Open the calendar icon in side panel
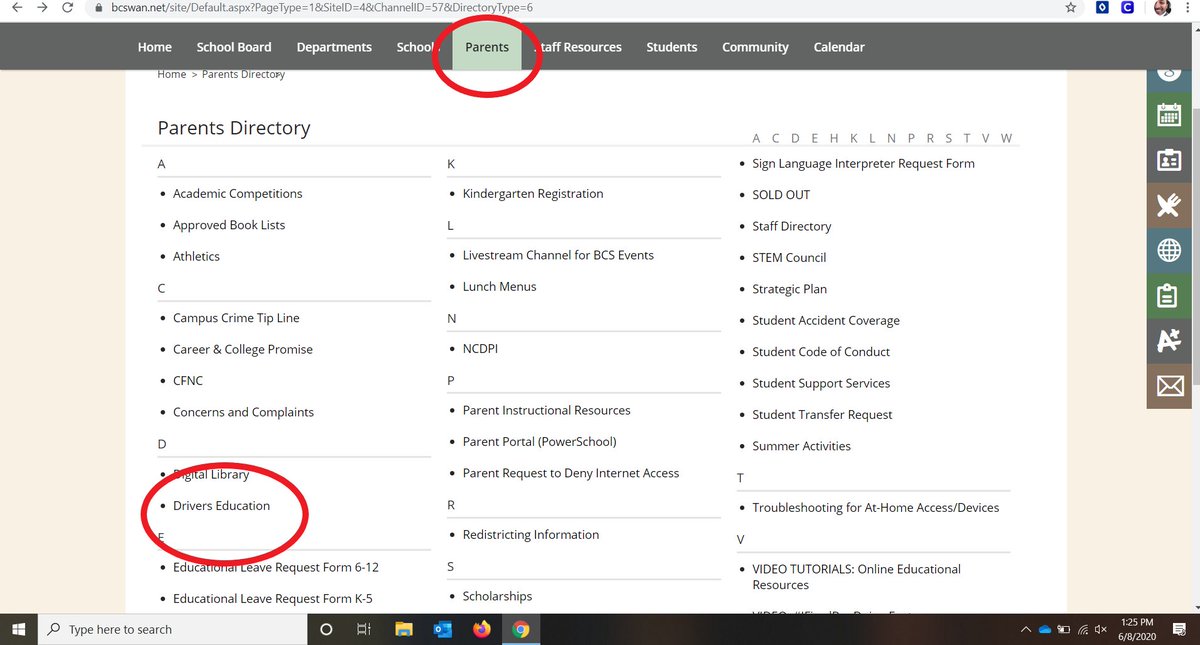Image resolution: width=1200 pixels, height=645 pixels. pos(1168,113)
